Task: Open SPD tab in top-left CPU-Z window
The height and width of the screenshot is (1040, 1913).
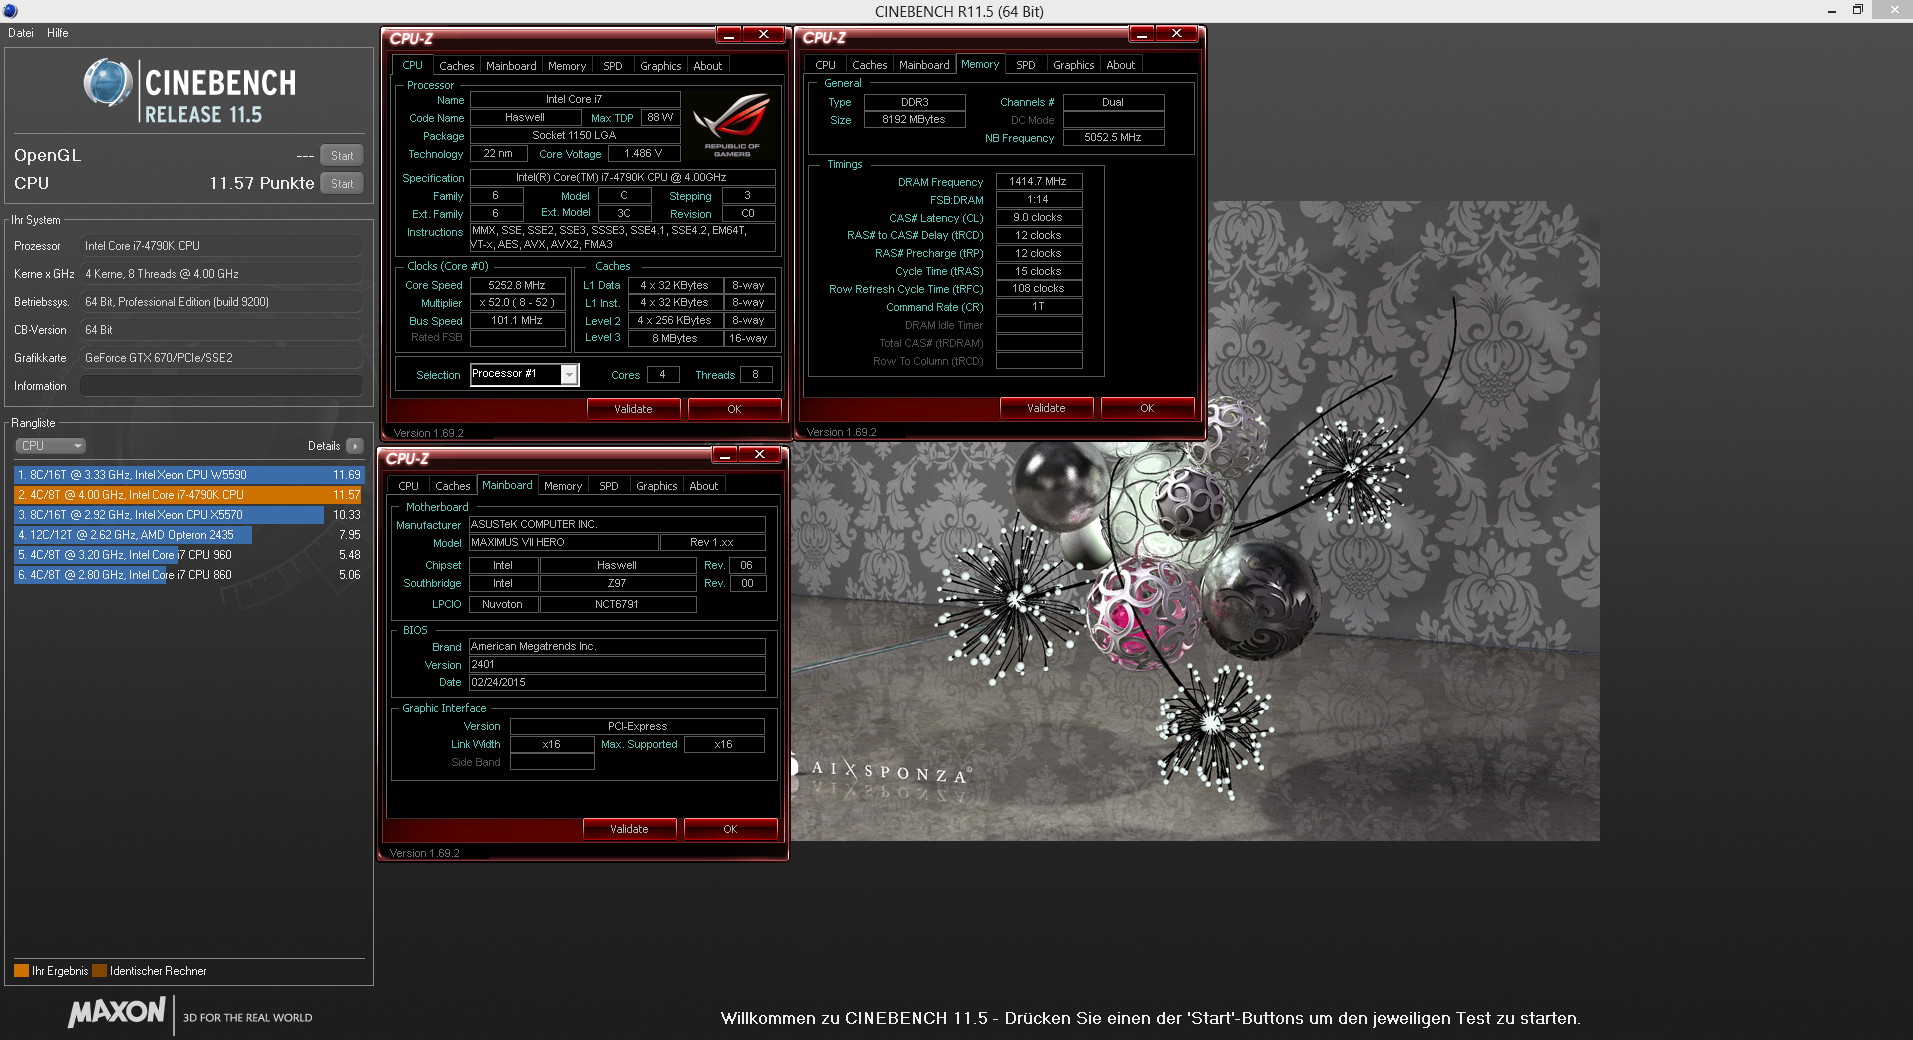Action: point(613,66)
